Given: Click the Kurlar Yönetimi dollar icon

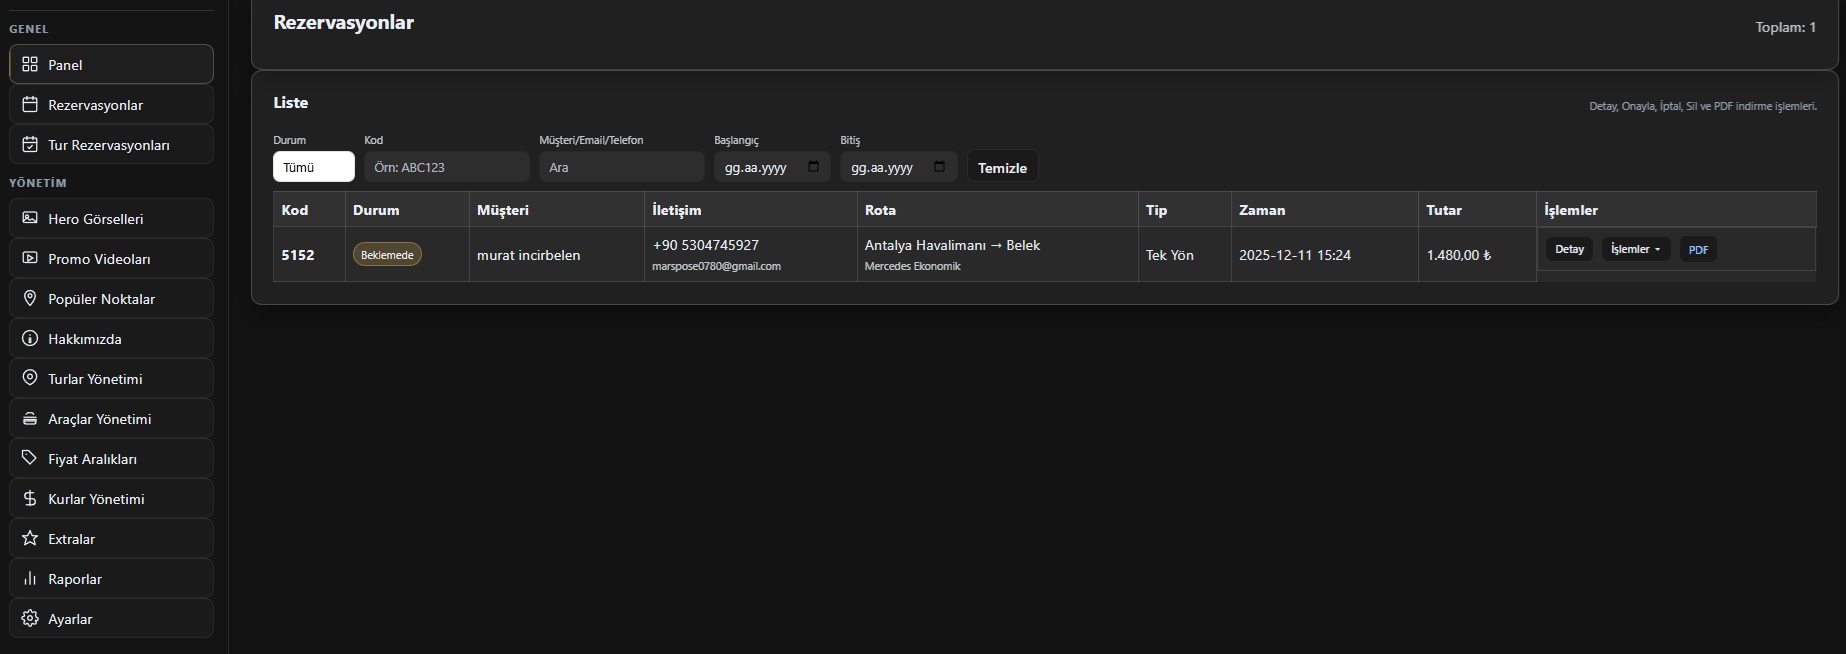Looking at the screenshot, I should click(x=30, y=499).
